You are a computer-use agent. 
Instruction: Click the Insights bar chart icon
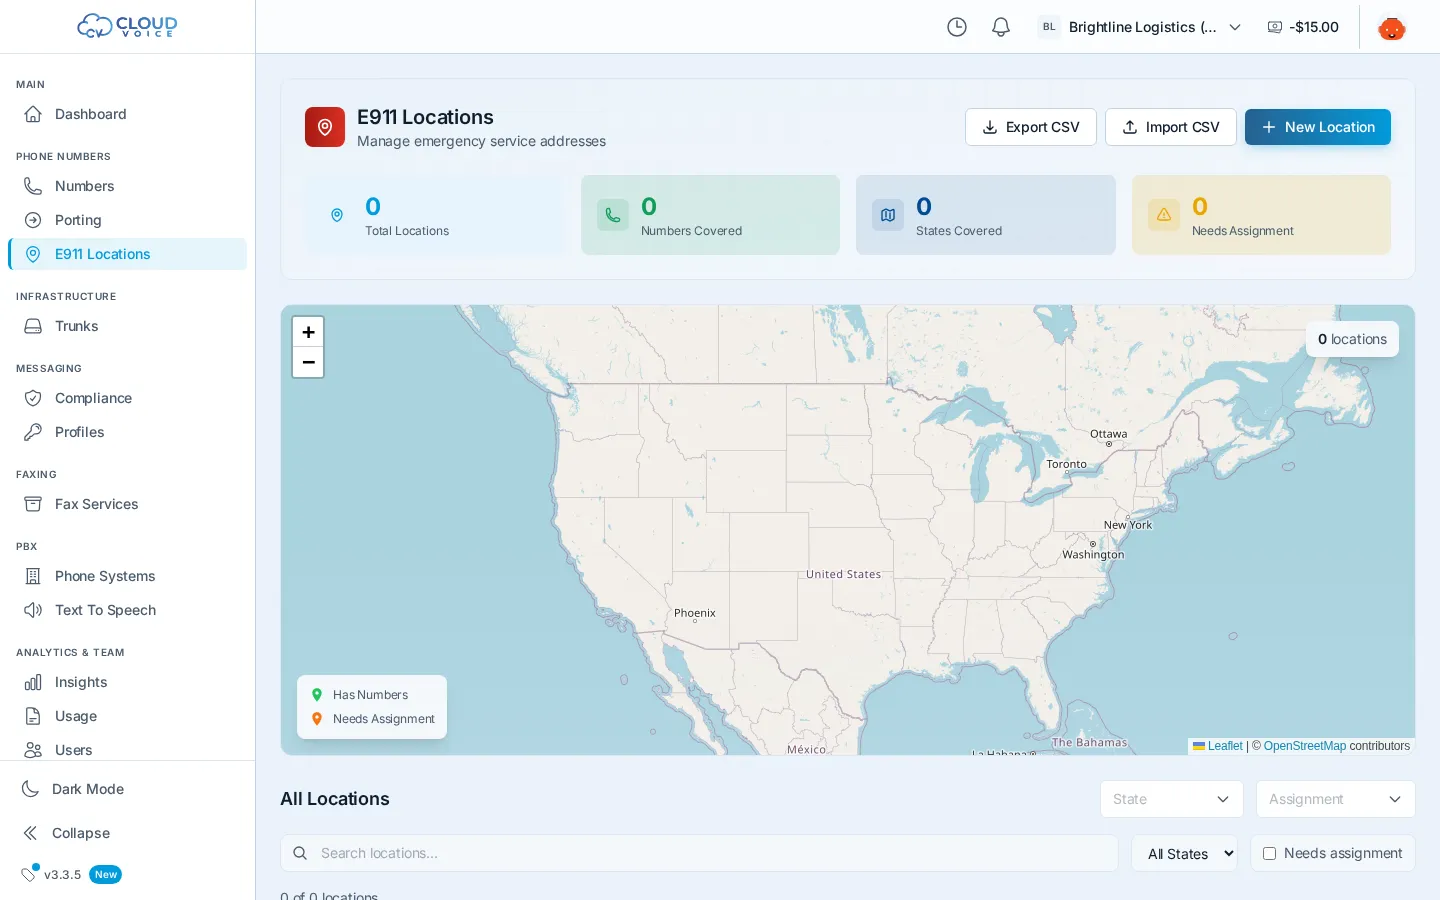(x=33, y=682)
